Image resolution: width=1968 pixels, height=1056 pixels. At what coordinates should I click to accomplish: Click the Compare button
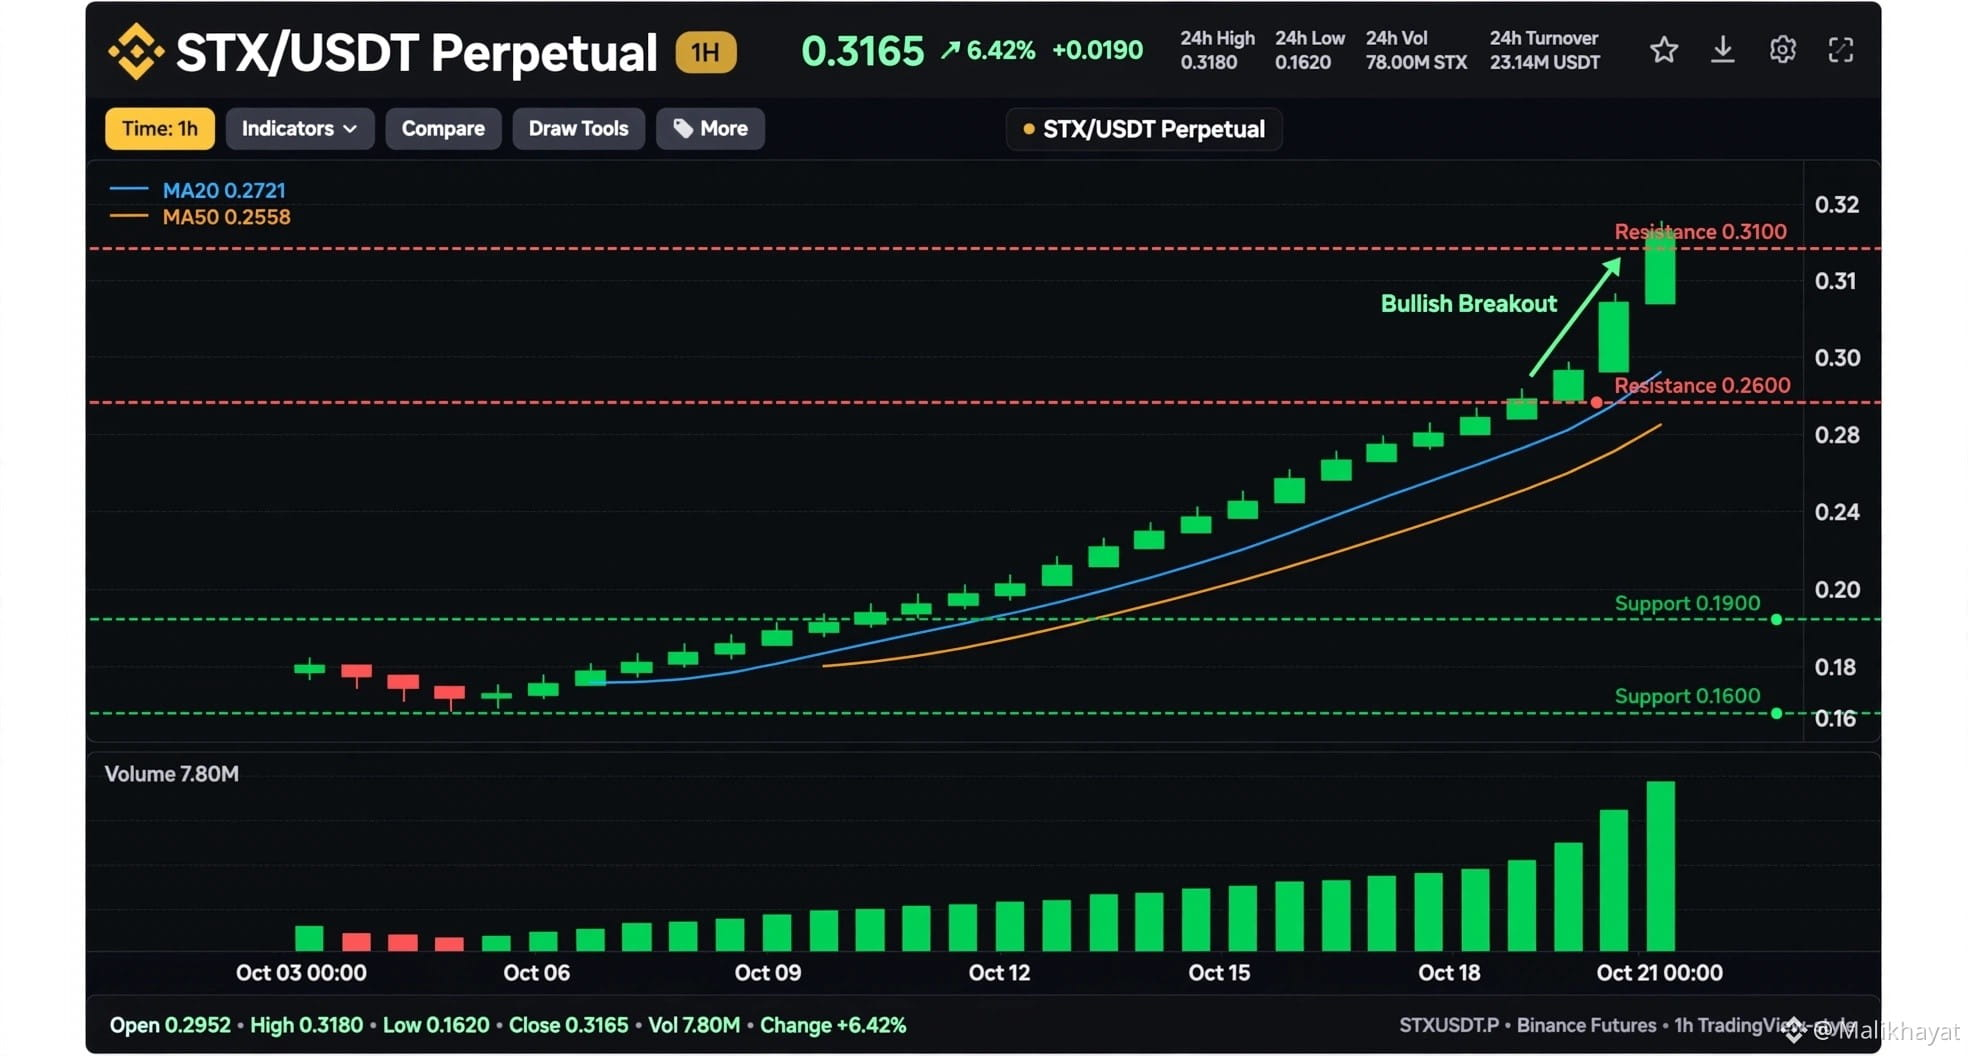443,129
